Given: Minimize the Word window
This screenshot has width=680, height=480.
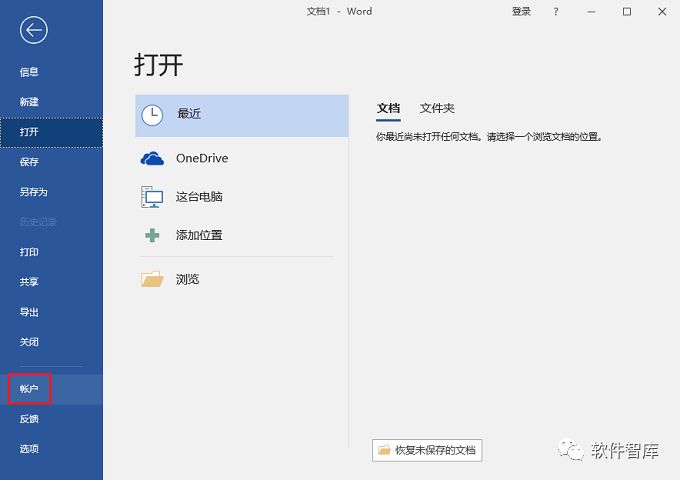Looking at the screenshot, I should [x=591, y=12].
